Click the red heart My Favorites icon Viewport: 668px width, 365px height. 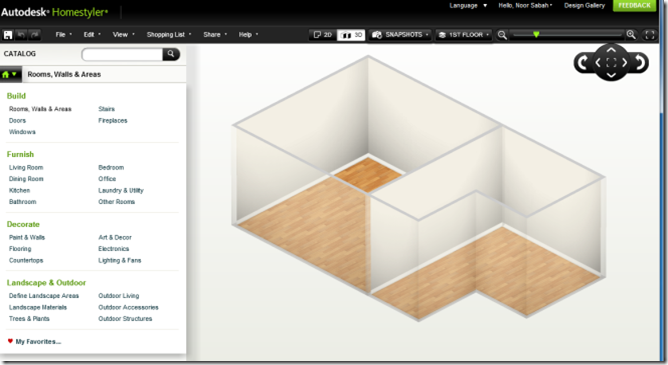point(10,341)
